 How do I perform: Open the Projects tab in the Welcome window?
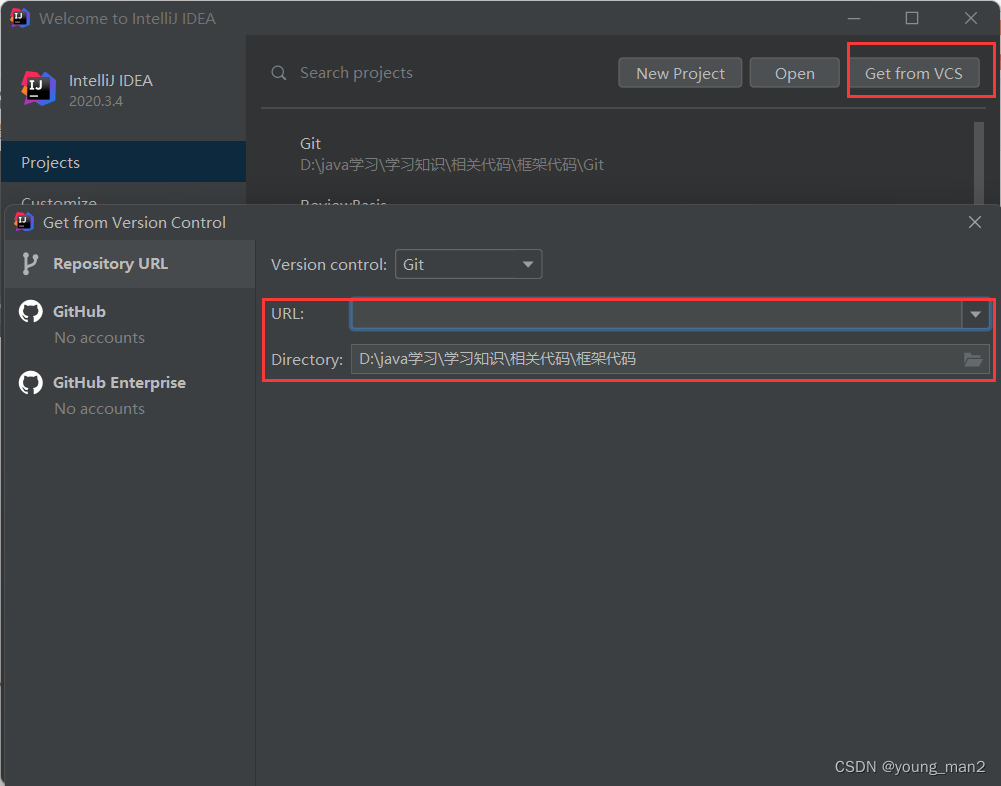point(124,162)
